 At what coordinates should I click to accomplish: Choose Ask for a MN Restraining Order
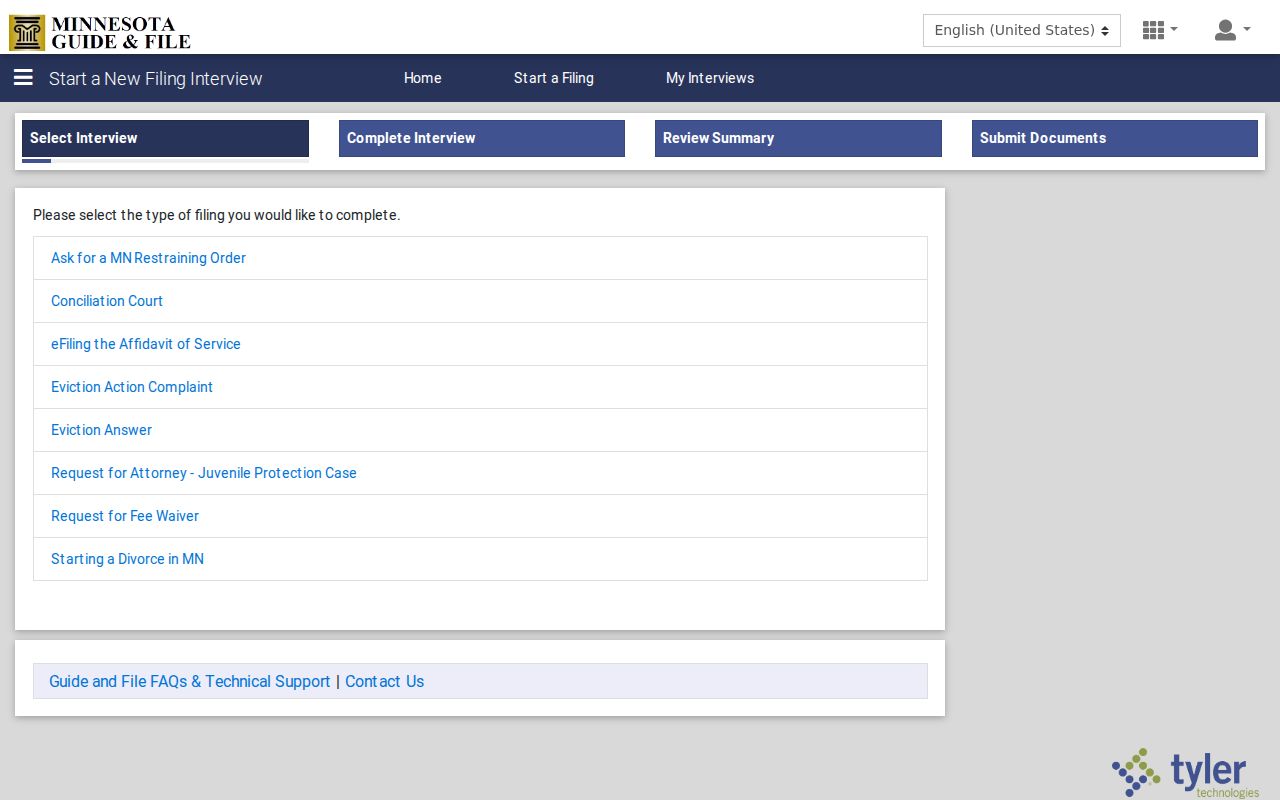(x=480, y=258)
